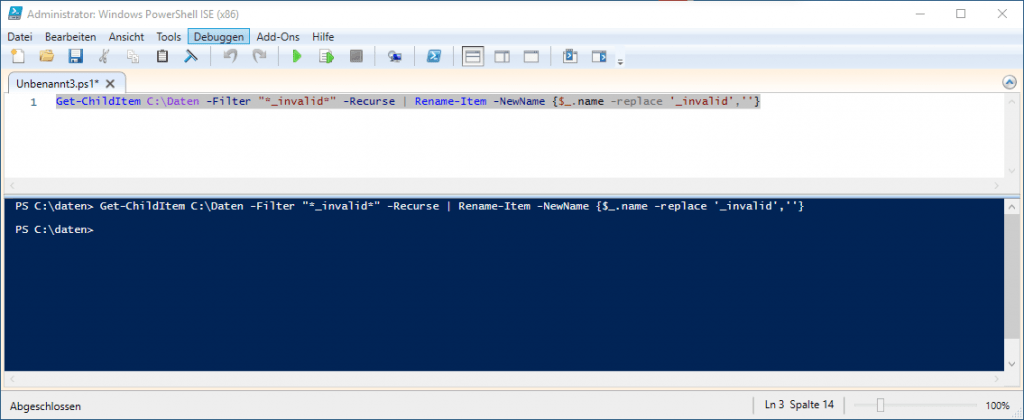
Task: Click the Ln 3 Spalte 14 indicator
Action: tap(799, 405)
